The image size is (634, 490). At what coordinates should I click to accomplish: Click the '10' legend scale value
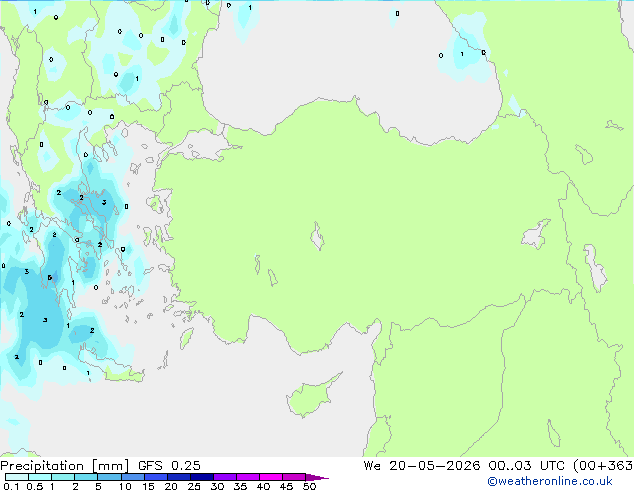tap(125, 486)
